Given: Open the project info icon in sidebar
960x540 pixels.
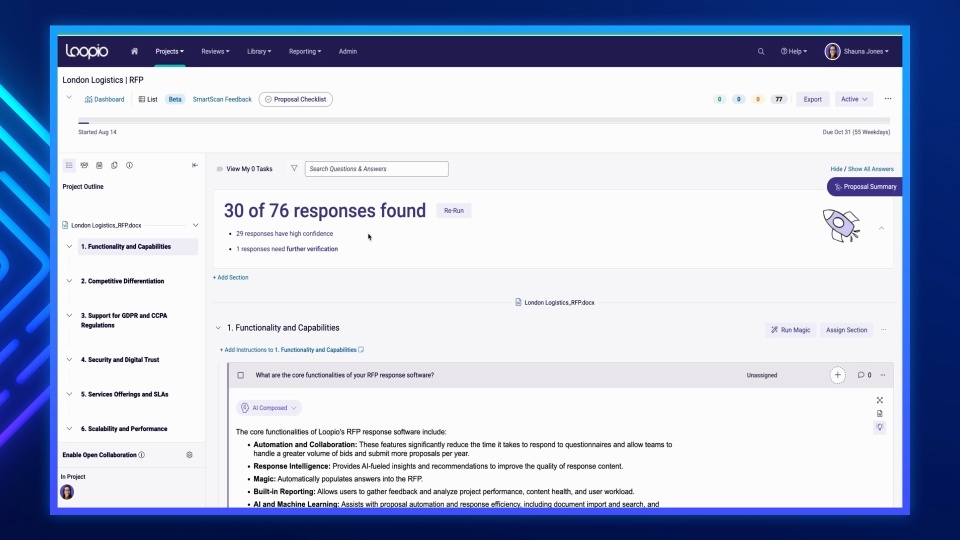Looking at the screenshot, I should tap(129, 165).
